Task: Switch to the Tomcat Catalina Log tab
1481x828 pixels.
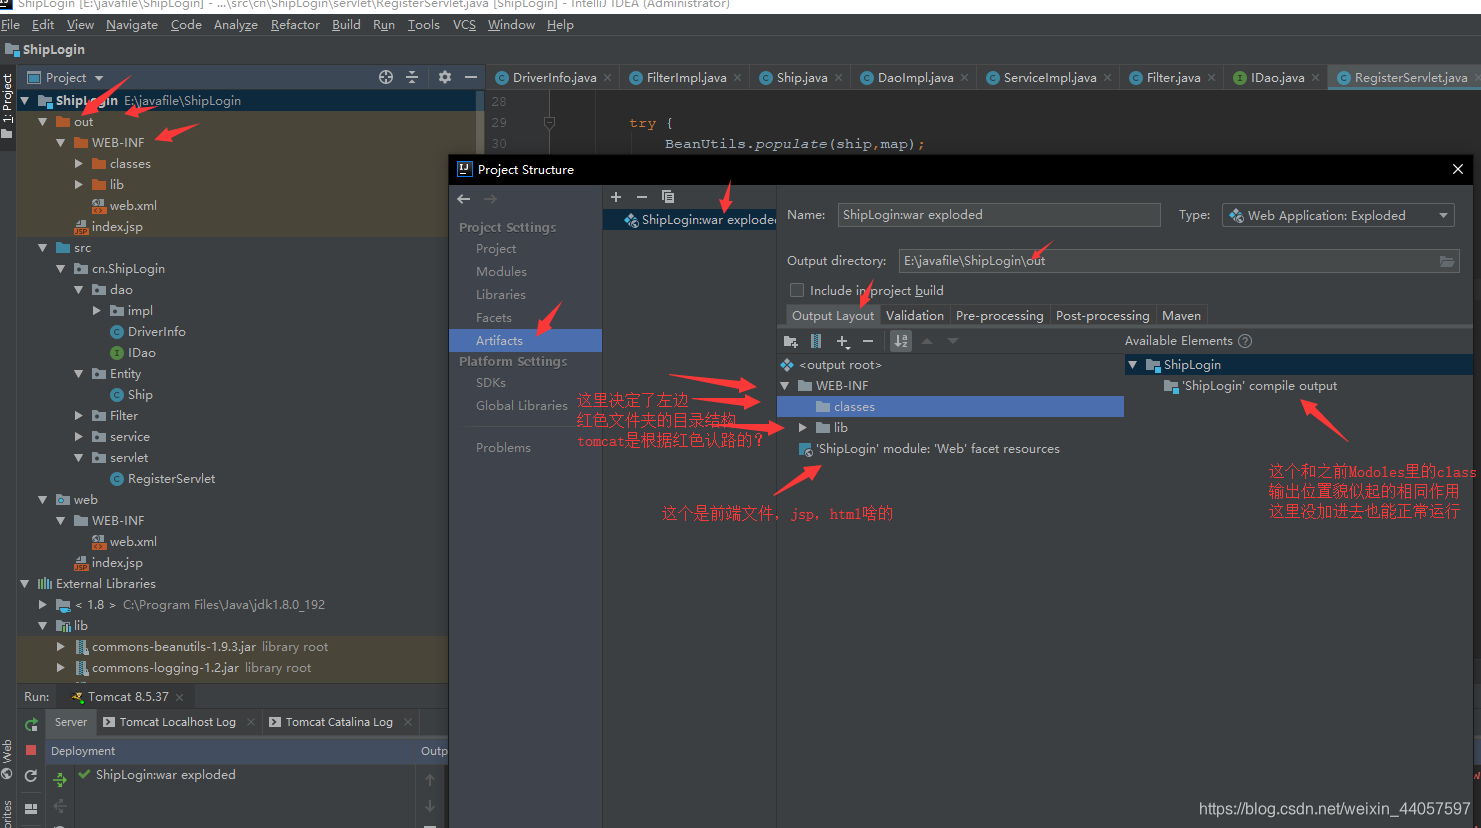Action: [339, 722]
